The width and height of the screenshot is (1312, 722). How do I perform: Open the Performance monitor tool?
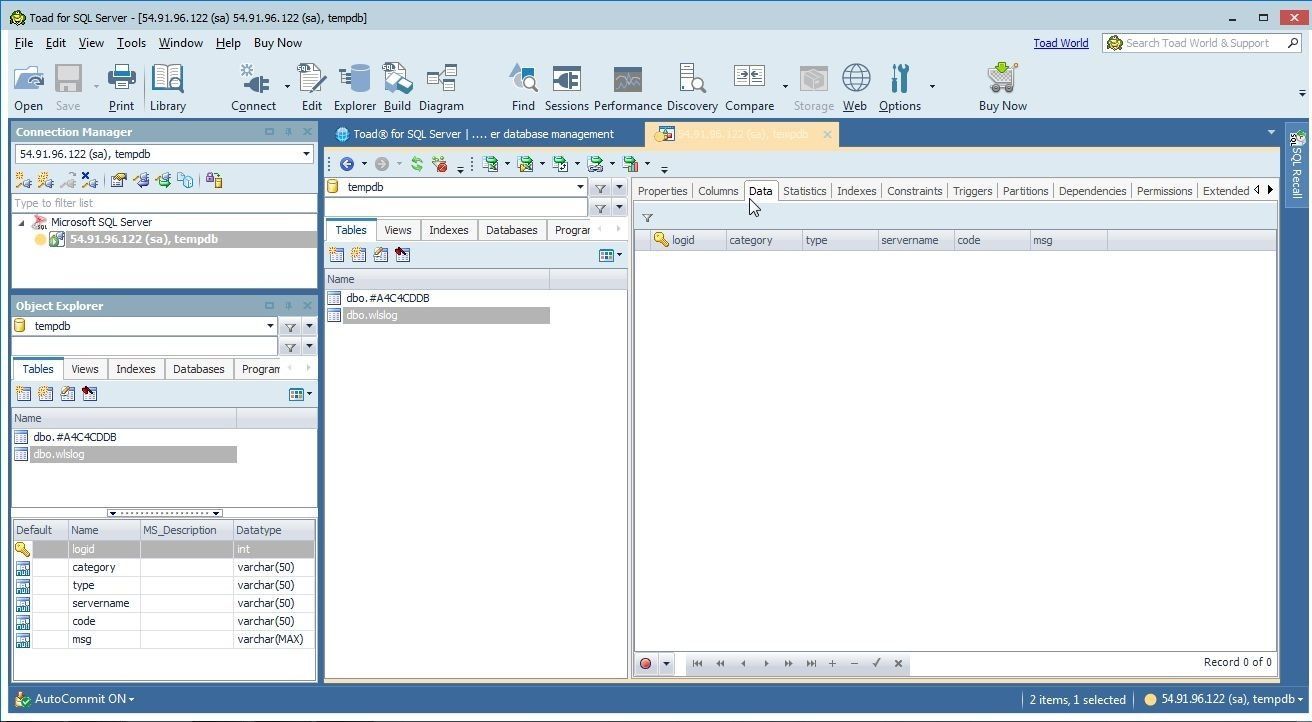coord(628,88)
